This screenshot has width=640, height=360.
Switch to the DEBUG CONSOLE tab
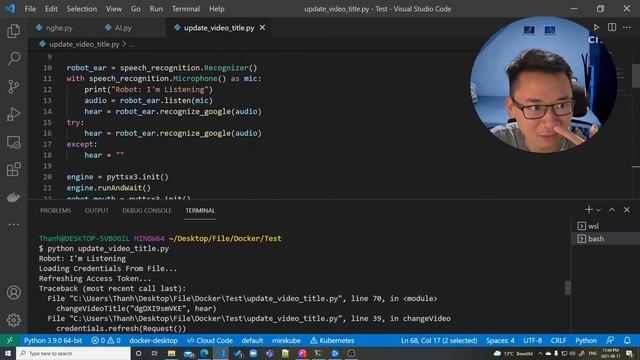click(147, 211)
